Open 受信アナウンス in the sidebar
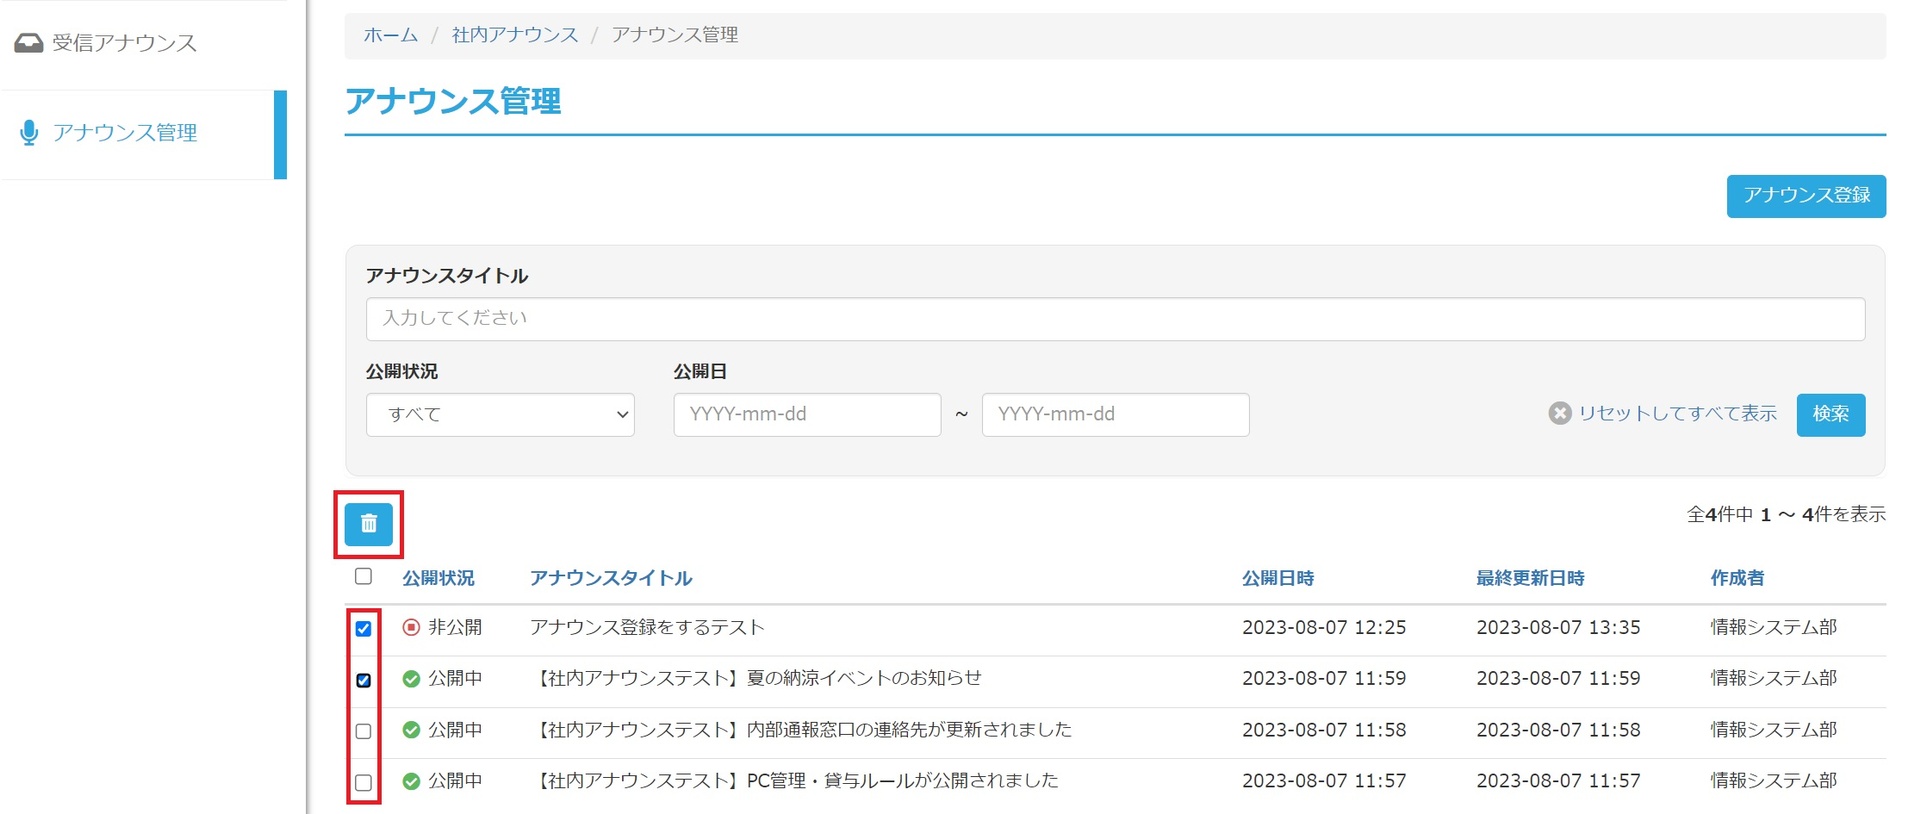Viewport: 1920px width, 814px height. pyautogui.click(x=124, y=43)
